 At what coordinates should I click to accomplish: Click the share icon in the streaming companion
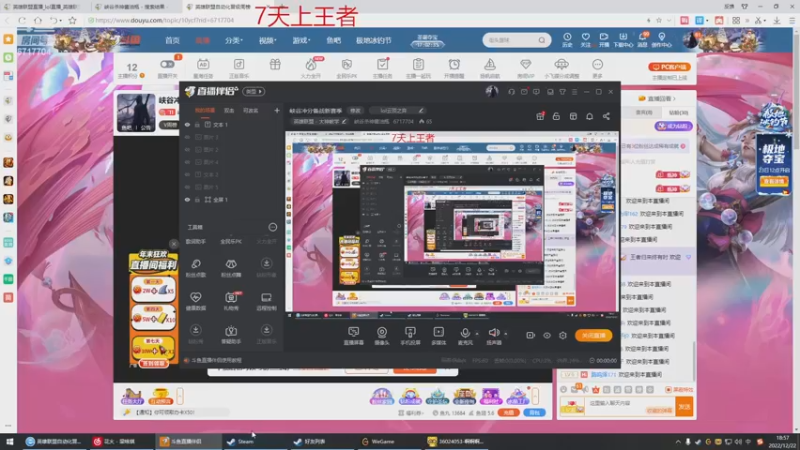(606, 116)
